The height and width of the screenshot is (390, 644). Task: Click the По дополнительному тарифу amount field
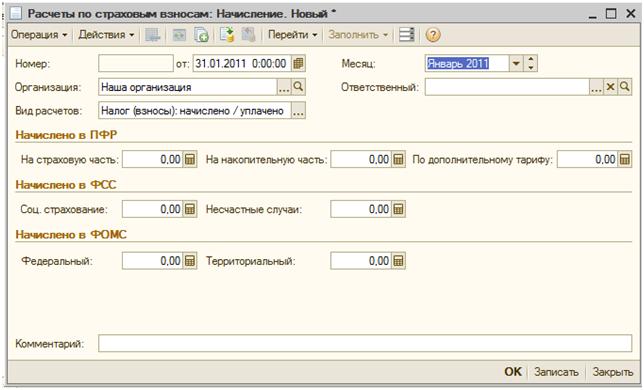587,159
